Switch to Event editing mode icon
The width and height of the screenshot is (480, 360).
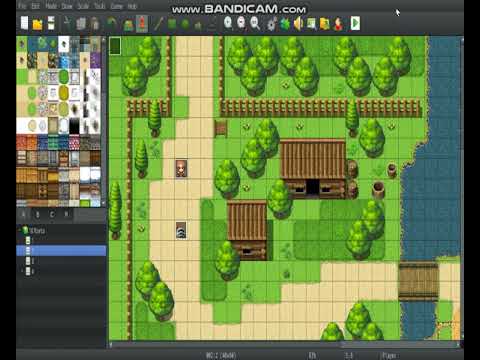coord(142,24)
